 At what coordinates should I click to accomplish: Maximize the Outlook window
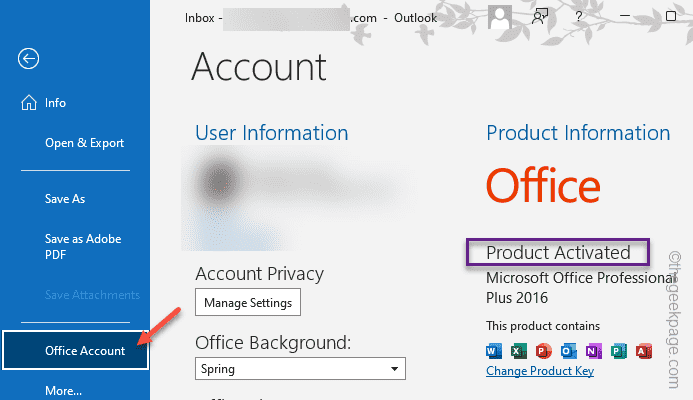point(671,16)
